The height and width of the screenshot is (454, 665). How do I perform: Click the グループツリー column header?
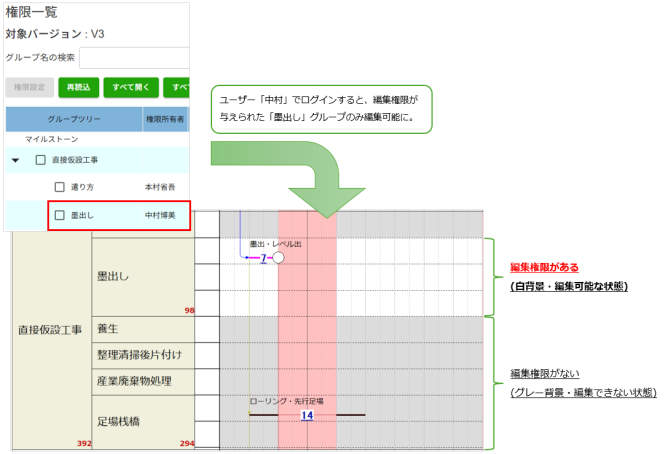click(x=74, y=120)
